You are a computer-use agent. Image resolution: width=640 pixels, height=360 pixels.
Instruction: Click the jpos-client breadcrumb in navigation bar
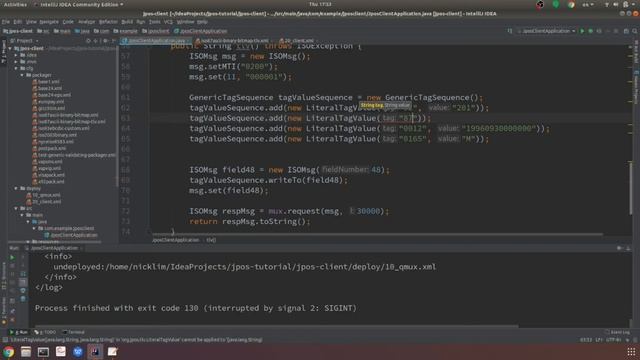coord(18,31)
